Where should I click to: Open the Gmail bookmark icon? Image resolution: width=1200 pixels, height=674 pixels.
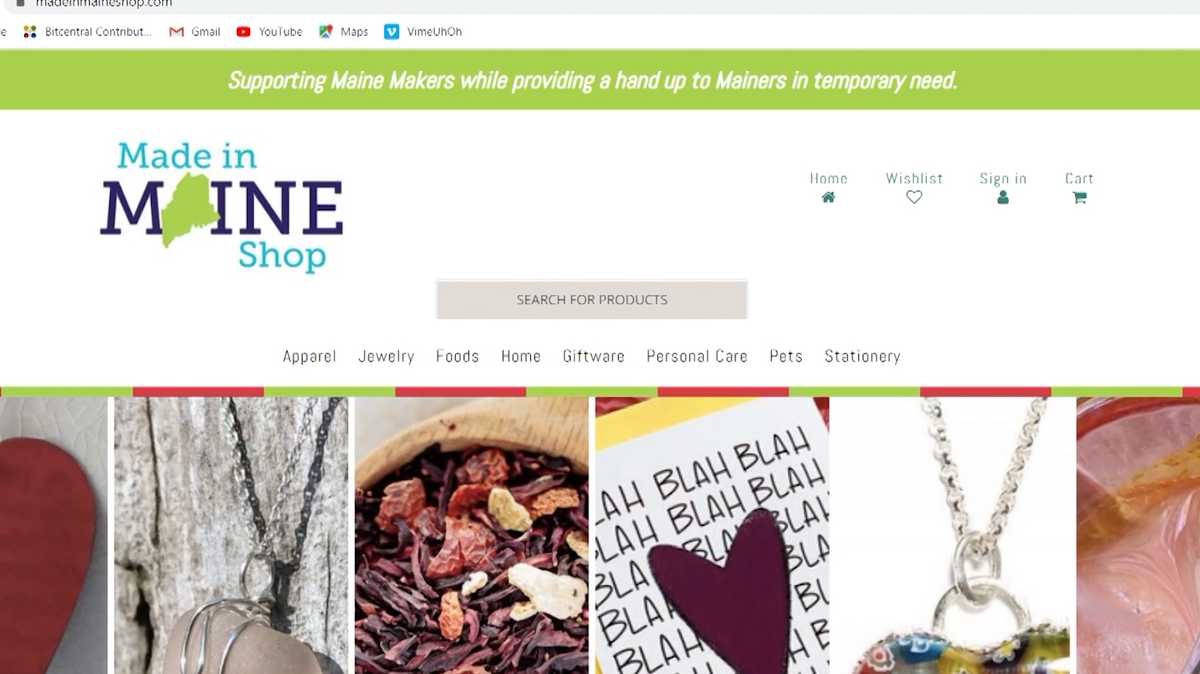177,32
